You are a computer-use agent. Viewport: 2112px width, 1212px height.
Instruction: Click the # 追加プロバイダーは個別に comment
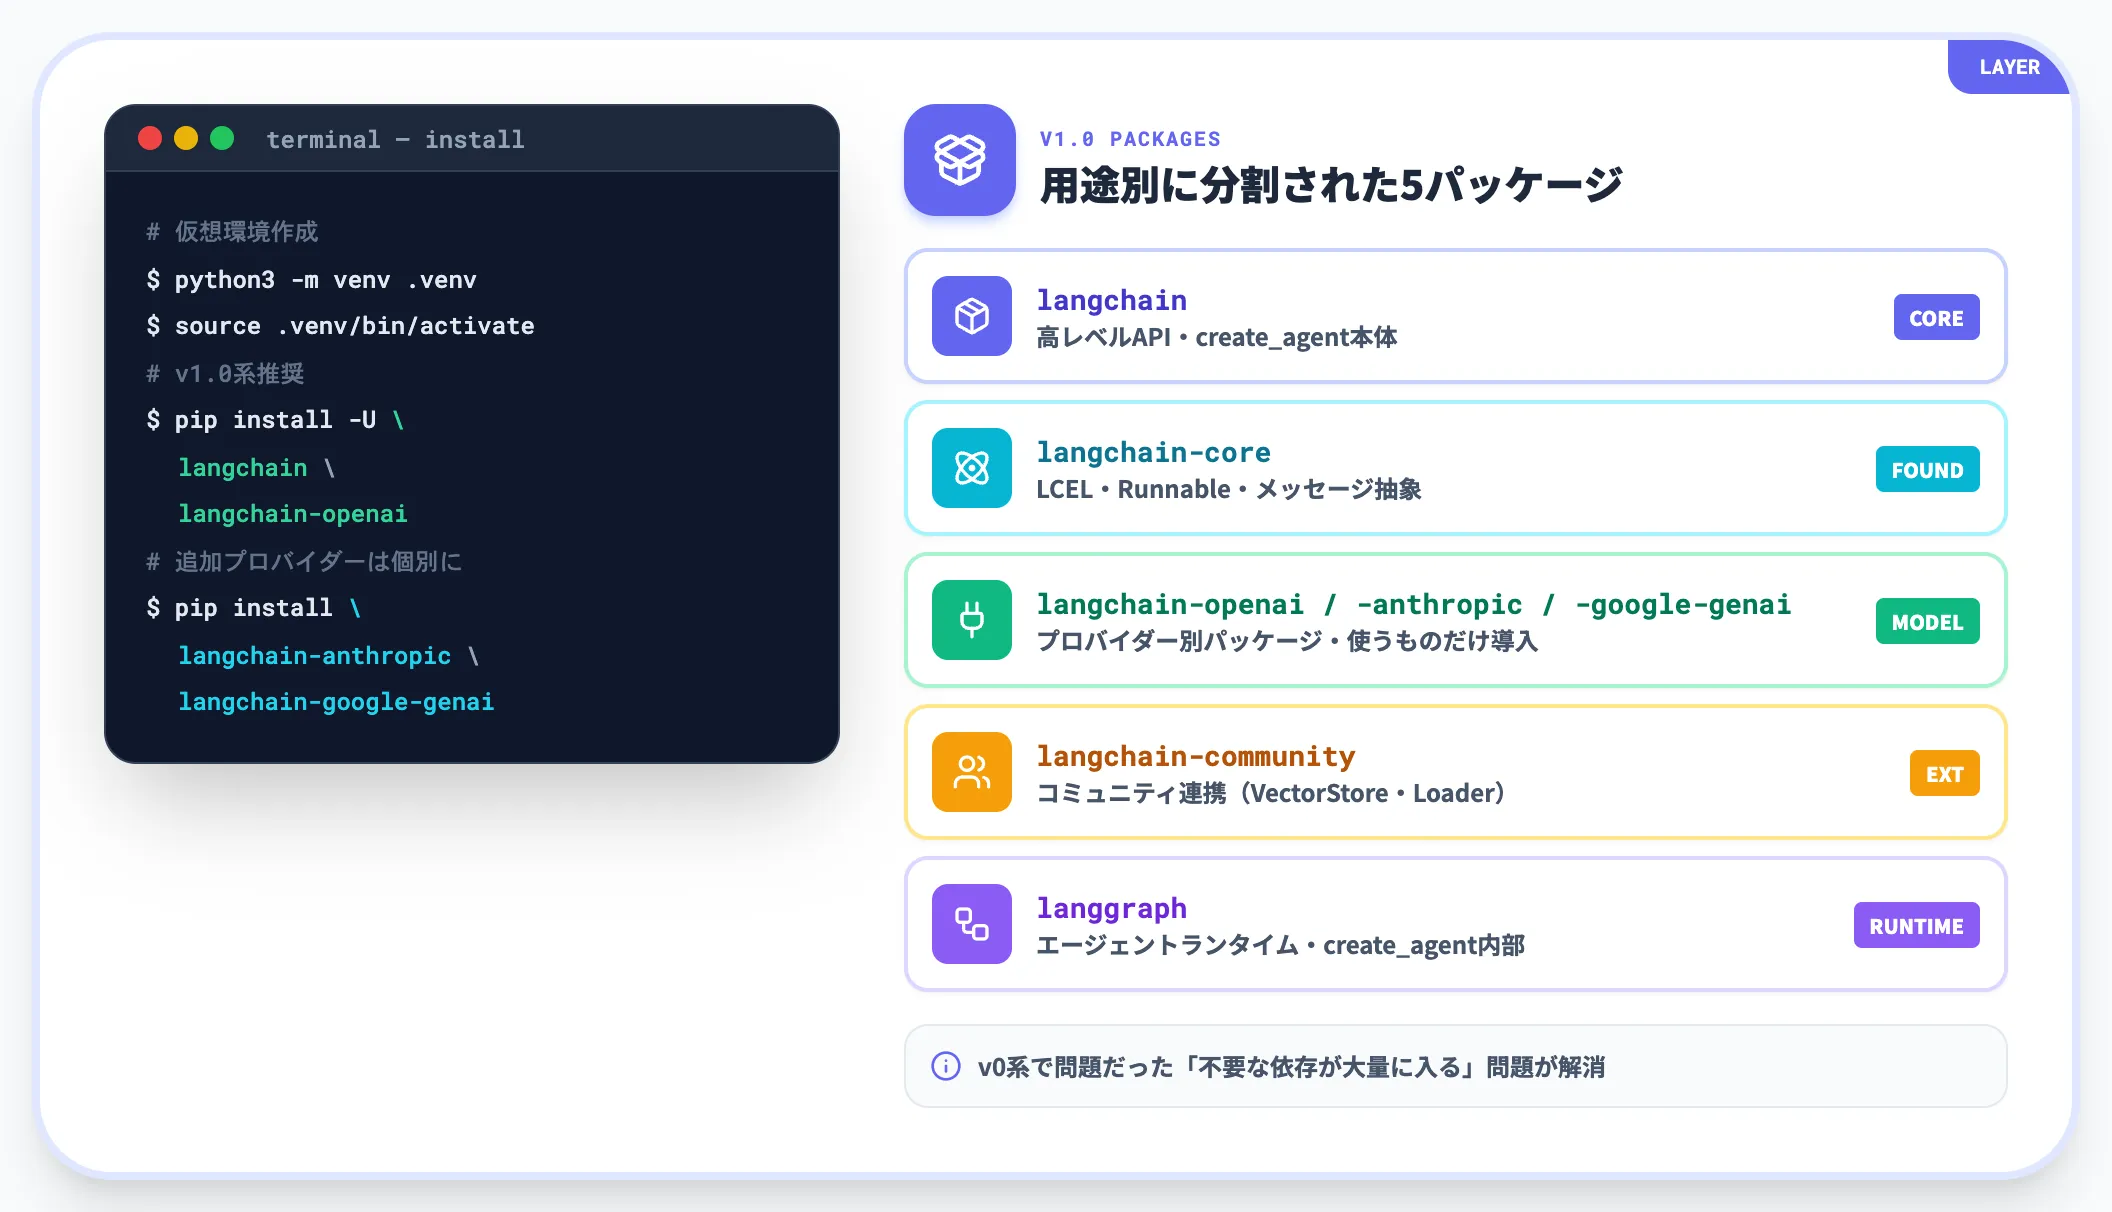click(304, 562)
